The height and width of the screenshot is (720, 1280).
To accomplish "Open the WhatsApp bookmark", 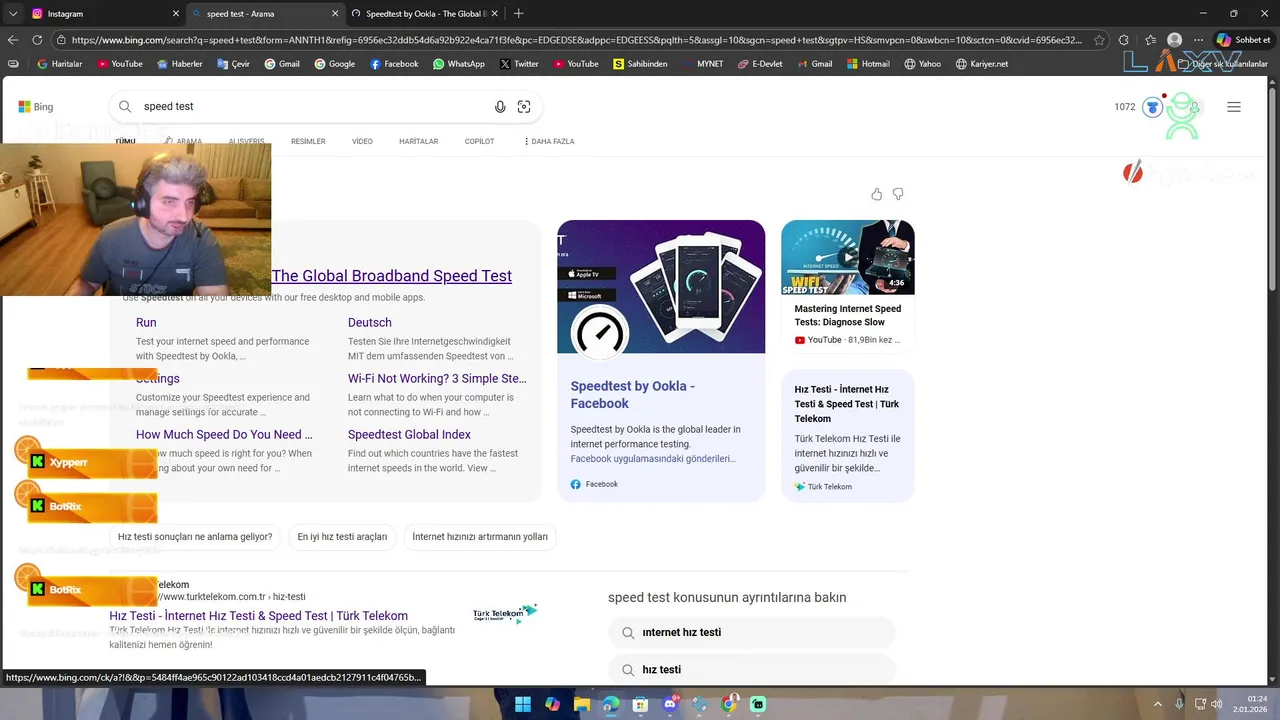I will pos(459,64).
